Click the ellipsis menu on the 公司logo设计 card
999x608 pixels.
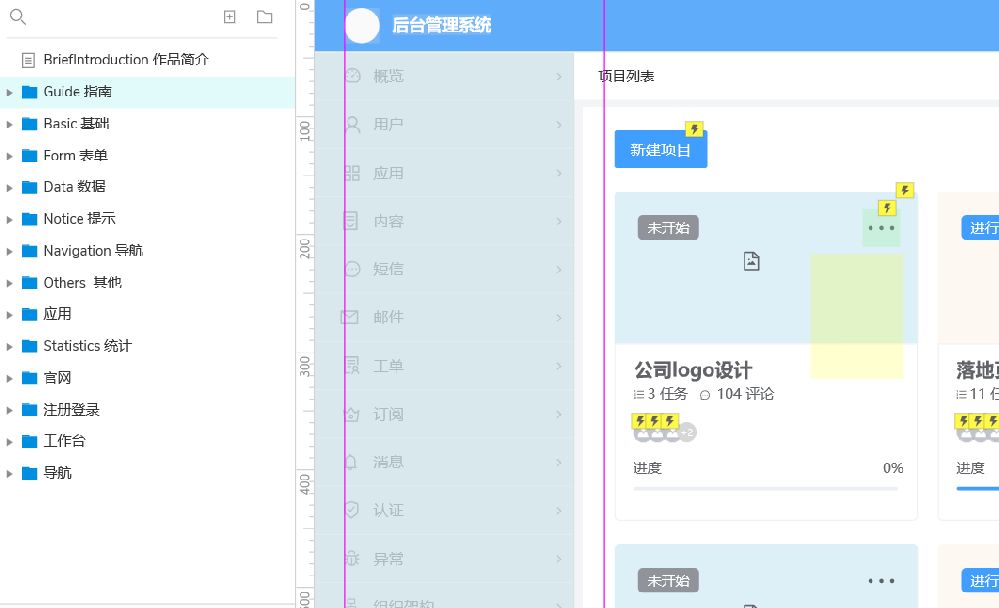coord(881,228)
